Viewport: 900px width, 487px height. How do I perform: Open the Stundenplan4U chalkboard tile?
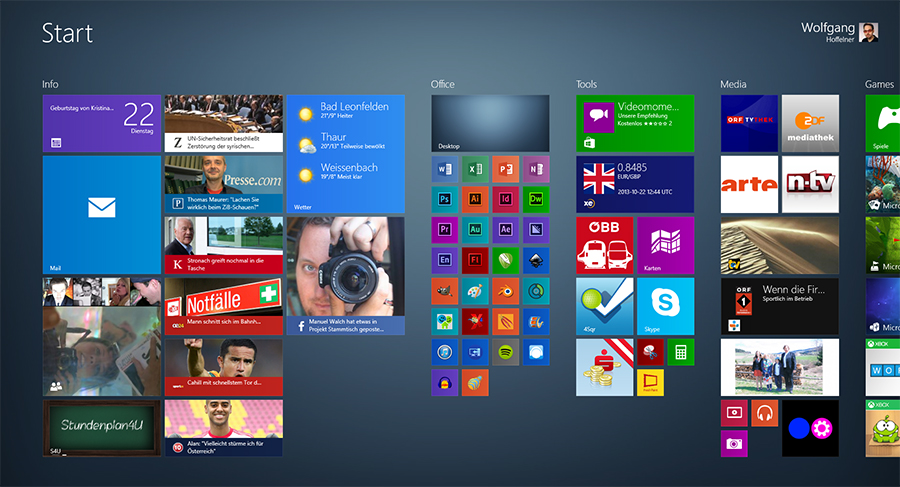pos(102,428)
